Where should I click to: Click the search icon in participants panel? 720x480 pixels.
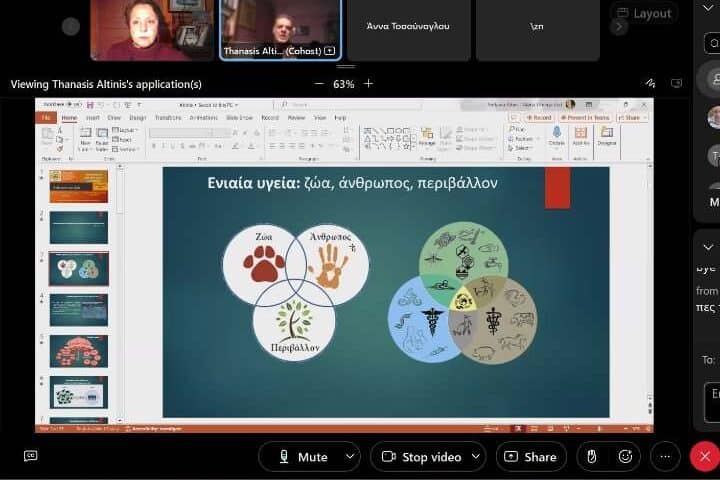pos(713,43)
